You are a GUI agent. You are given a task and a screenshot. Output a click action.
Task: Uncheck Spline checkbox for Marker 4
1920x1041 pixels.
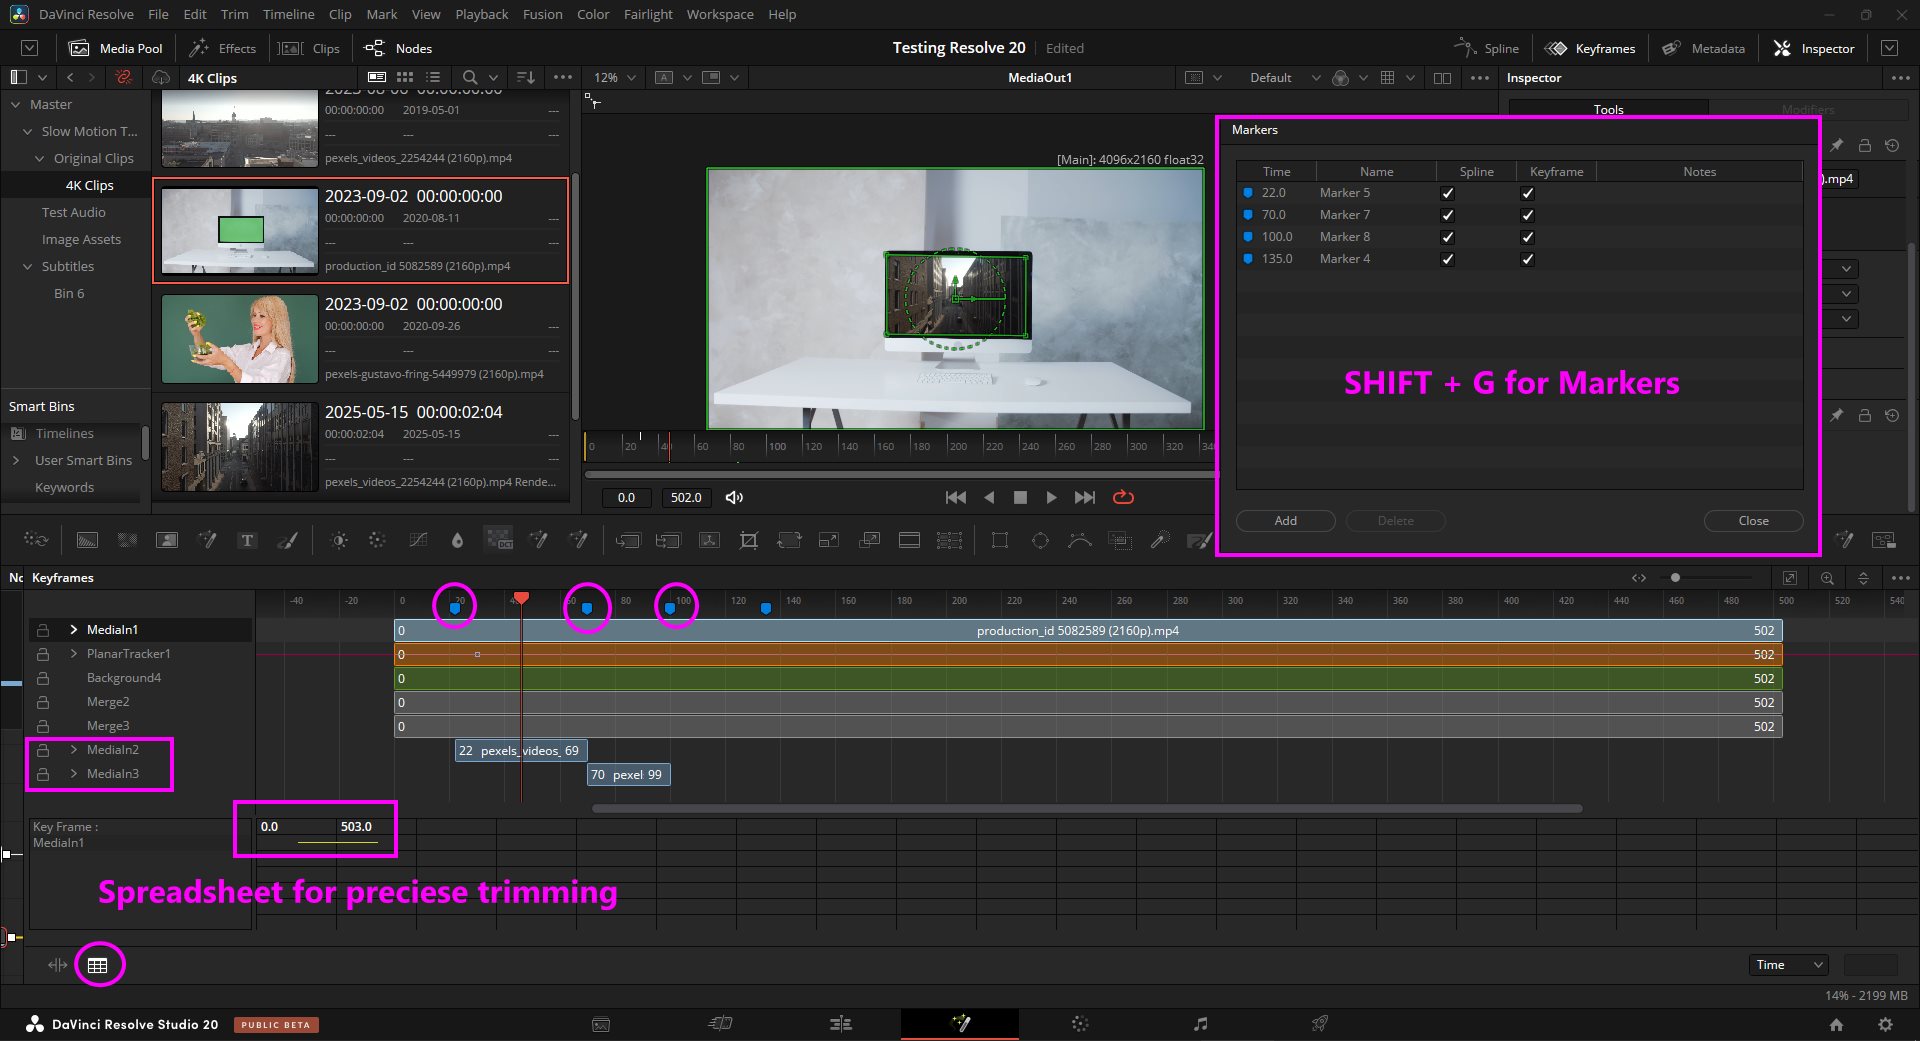tap(1447, 259)
